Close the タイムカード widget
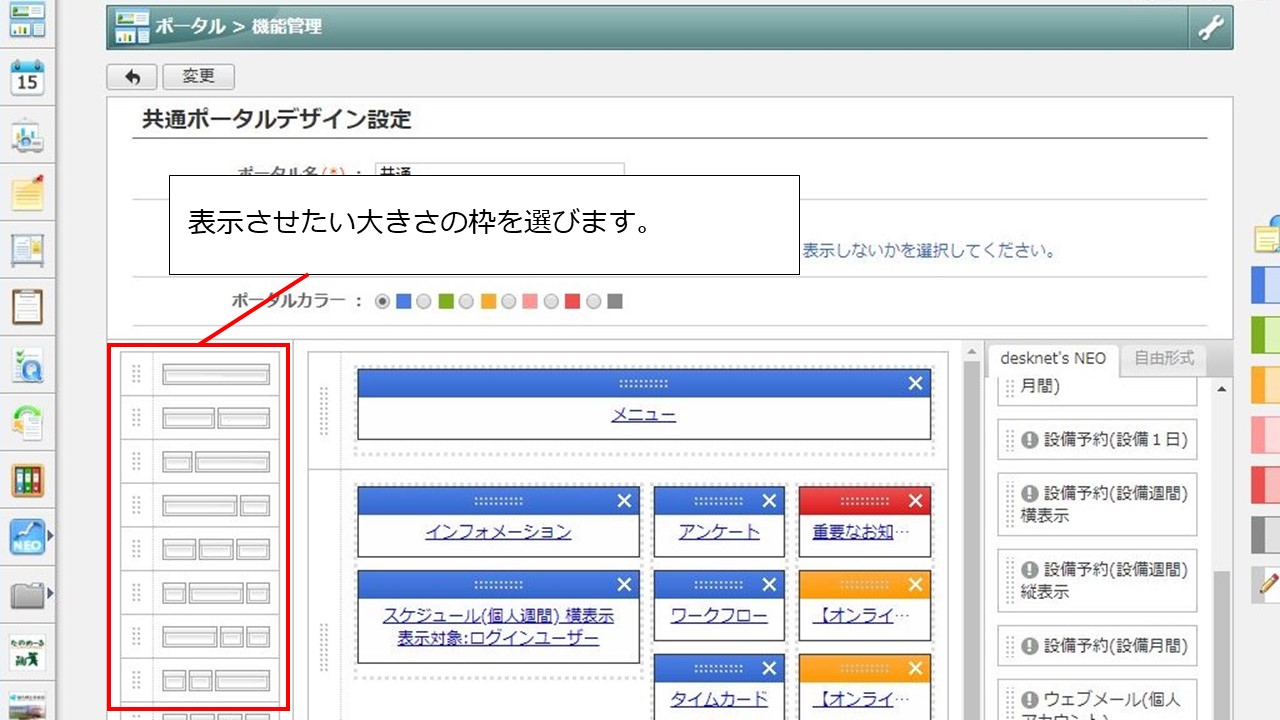This screenshot has height=720, width=1280. coord(769,669)
